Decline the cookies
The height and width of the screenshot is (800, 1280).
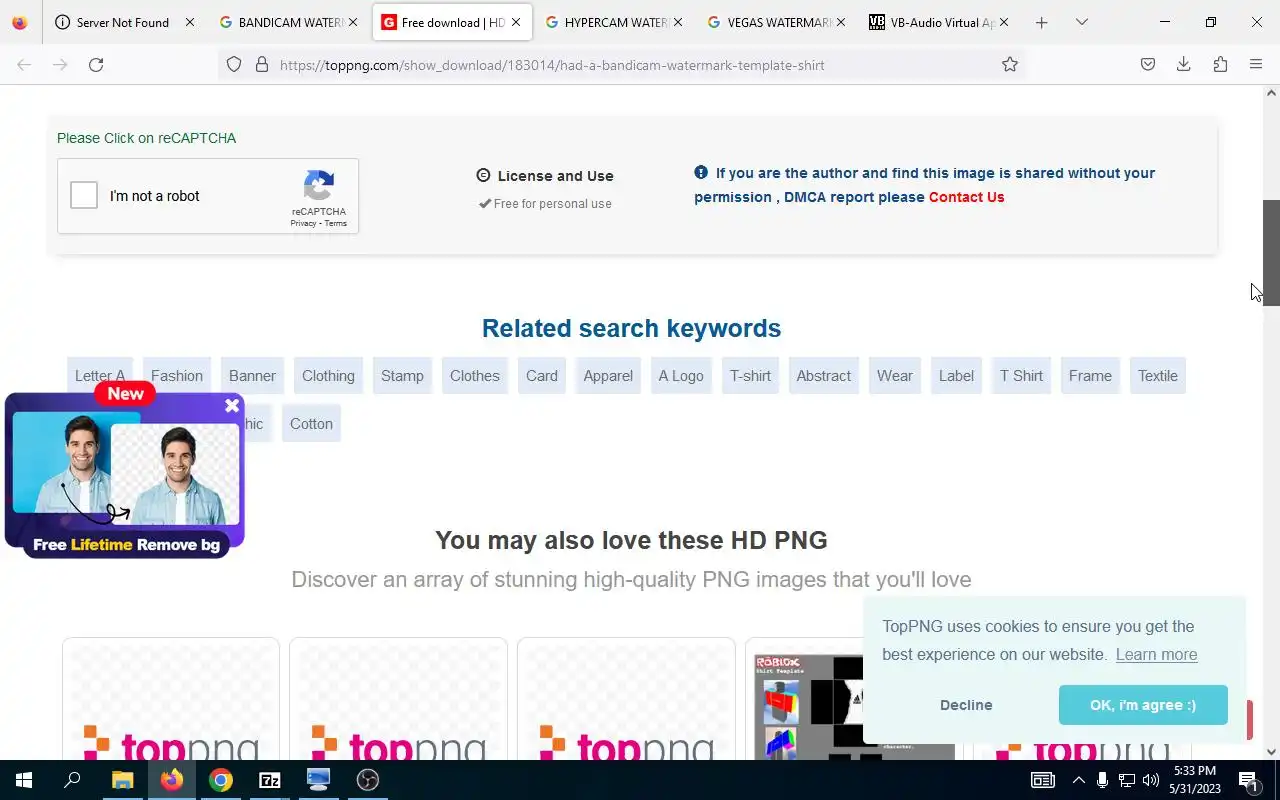click(966, 705)
